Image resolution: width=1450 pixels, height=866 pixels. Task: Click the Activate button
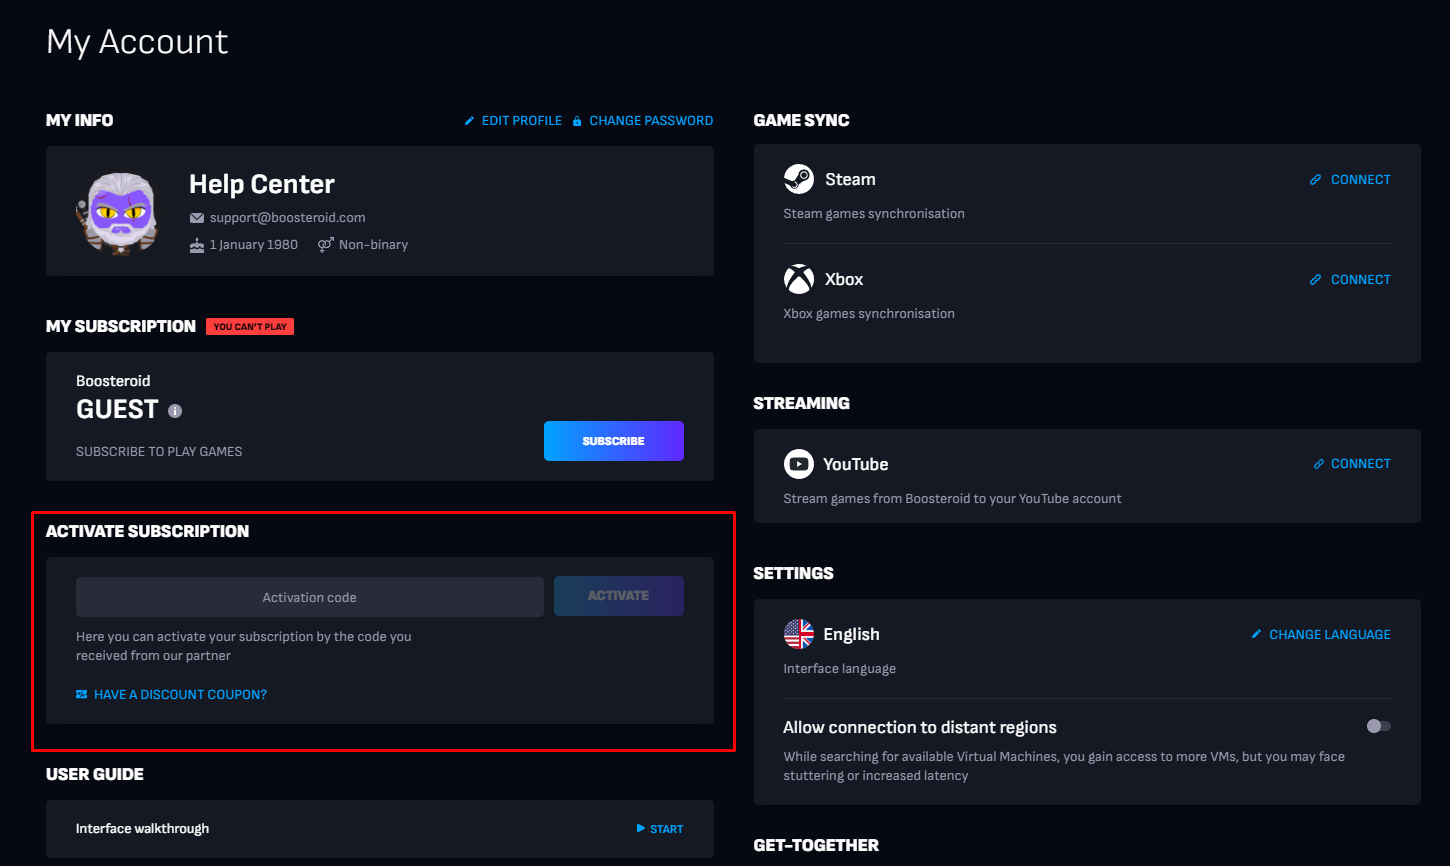click(619, 596)
